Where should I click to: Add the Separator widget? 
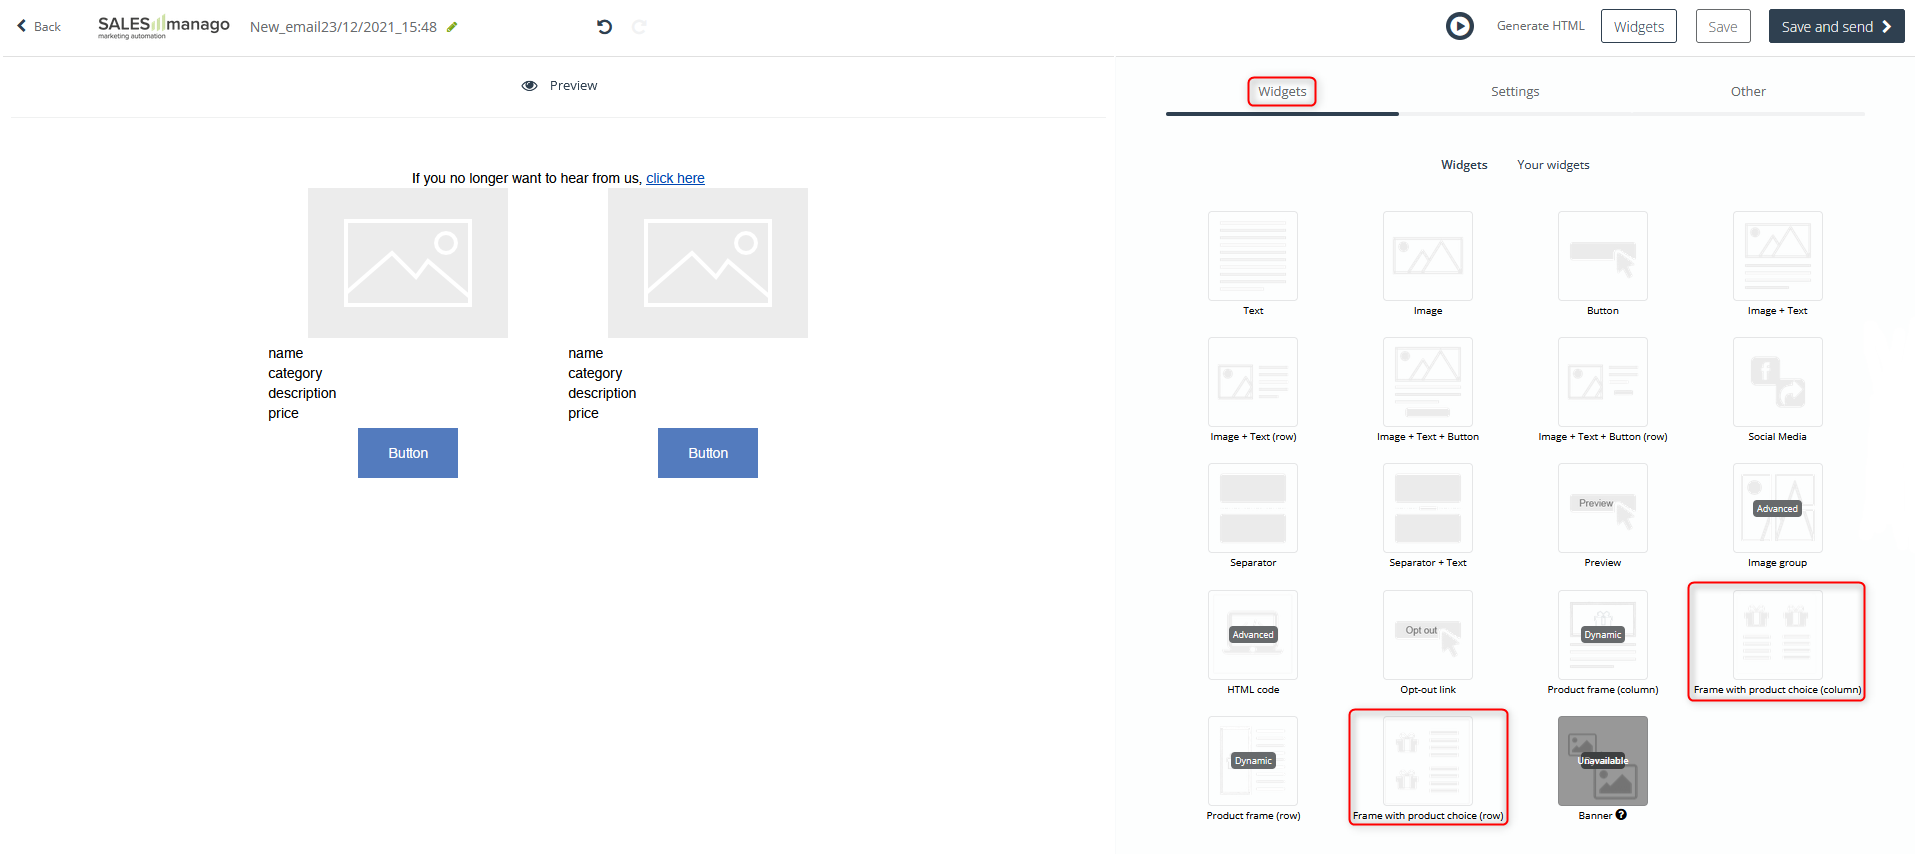(1253, 508)
